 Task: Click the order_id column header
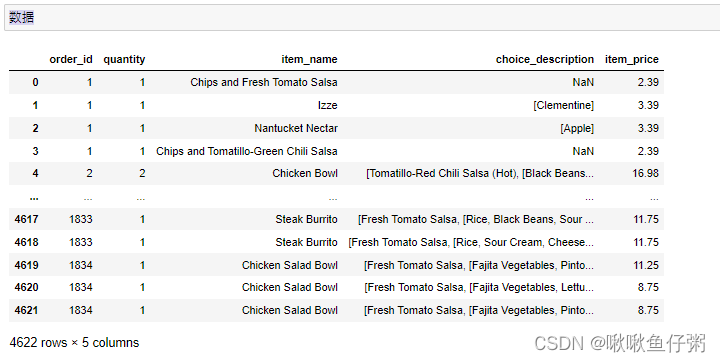tap(71, 59)
